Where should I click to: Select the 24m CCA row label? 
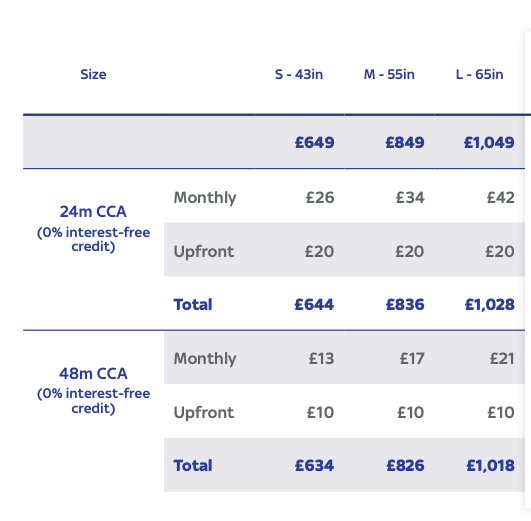[93, 211]
